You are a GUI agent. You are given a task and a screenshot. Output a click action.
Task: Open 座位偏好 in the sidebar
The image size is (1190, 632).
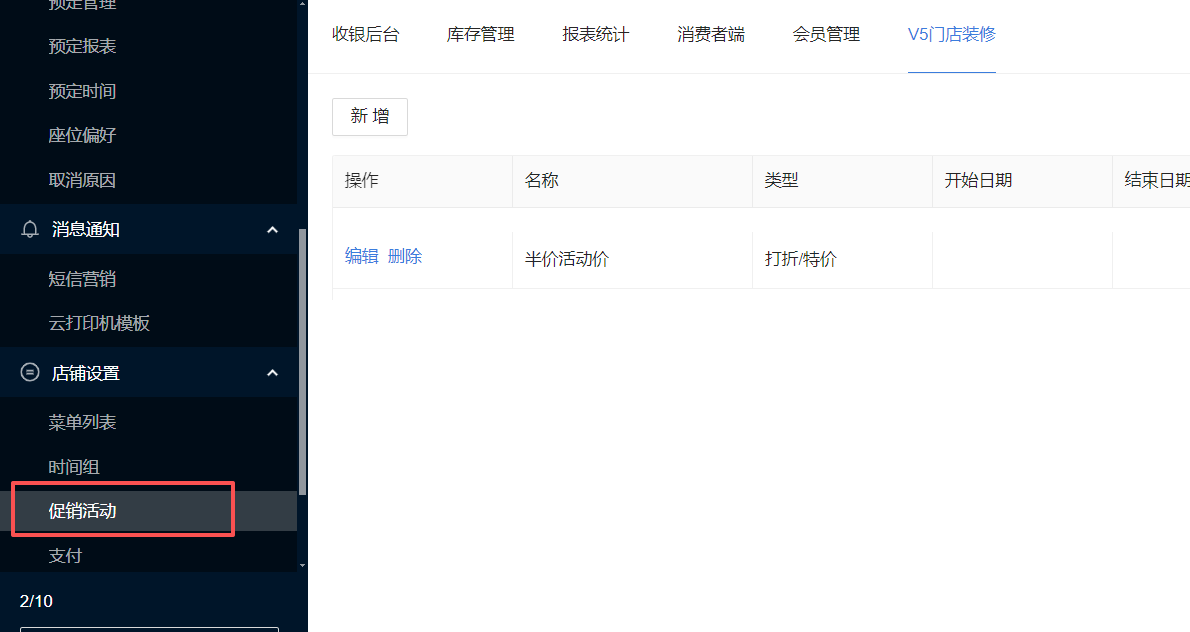(82, 135)
